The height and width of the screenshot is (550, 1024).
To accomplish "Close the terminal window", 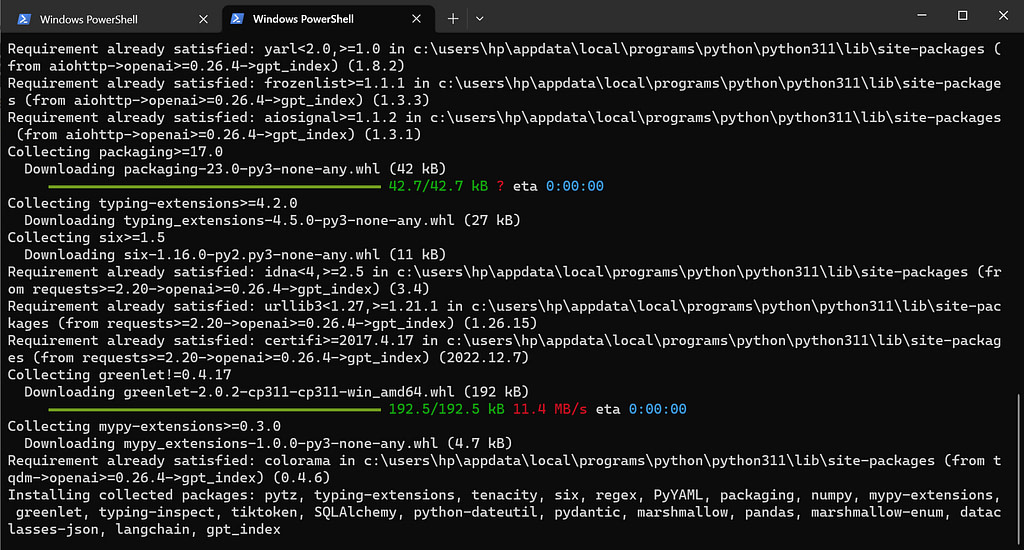I will pyautogui.click(x=1003, y=15).
